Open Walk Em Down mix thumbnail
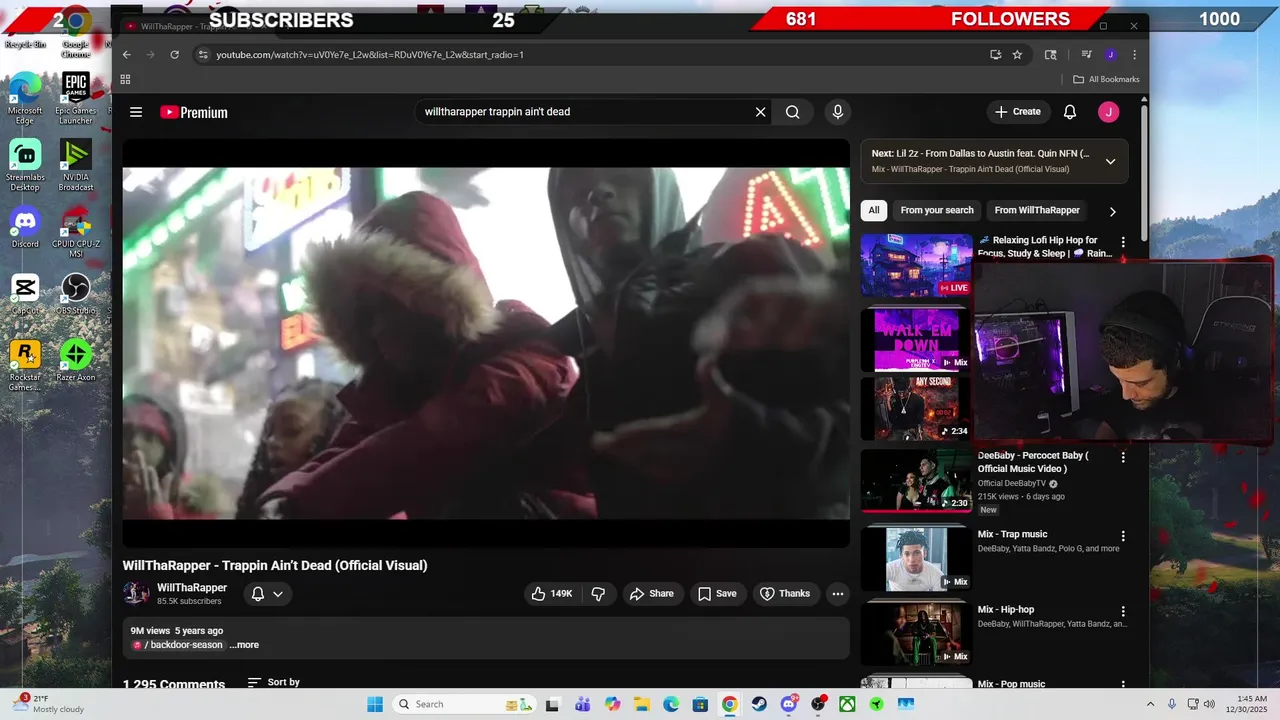Viewport: 1280px width, 720px height. [916, 340]
